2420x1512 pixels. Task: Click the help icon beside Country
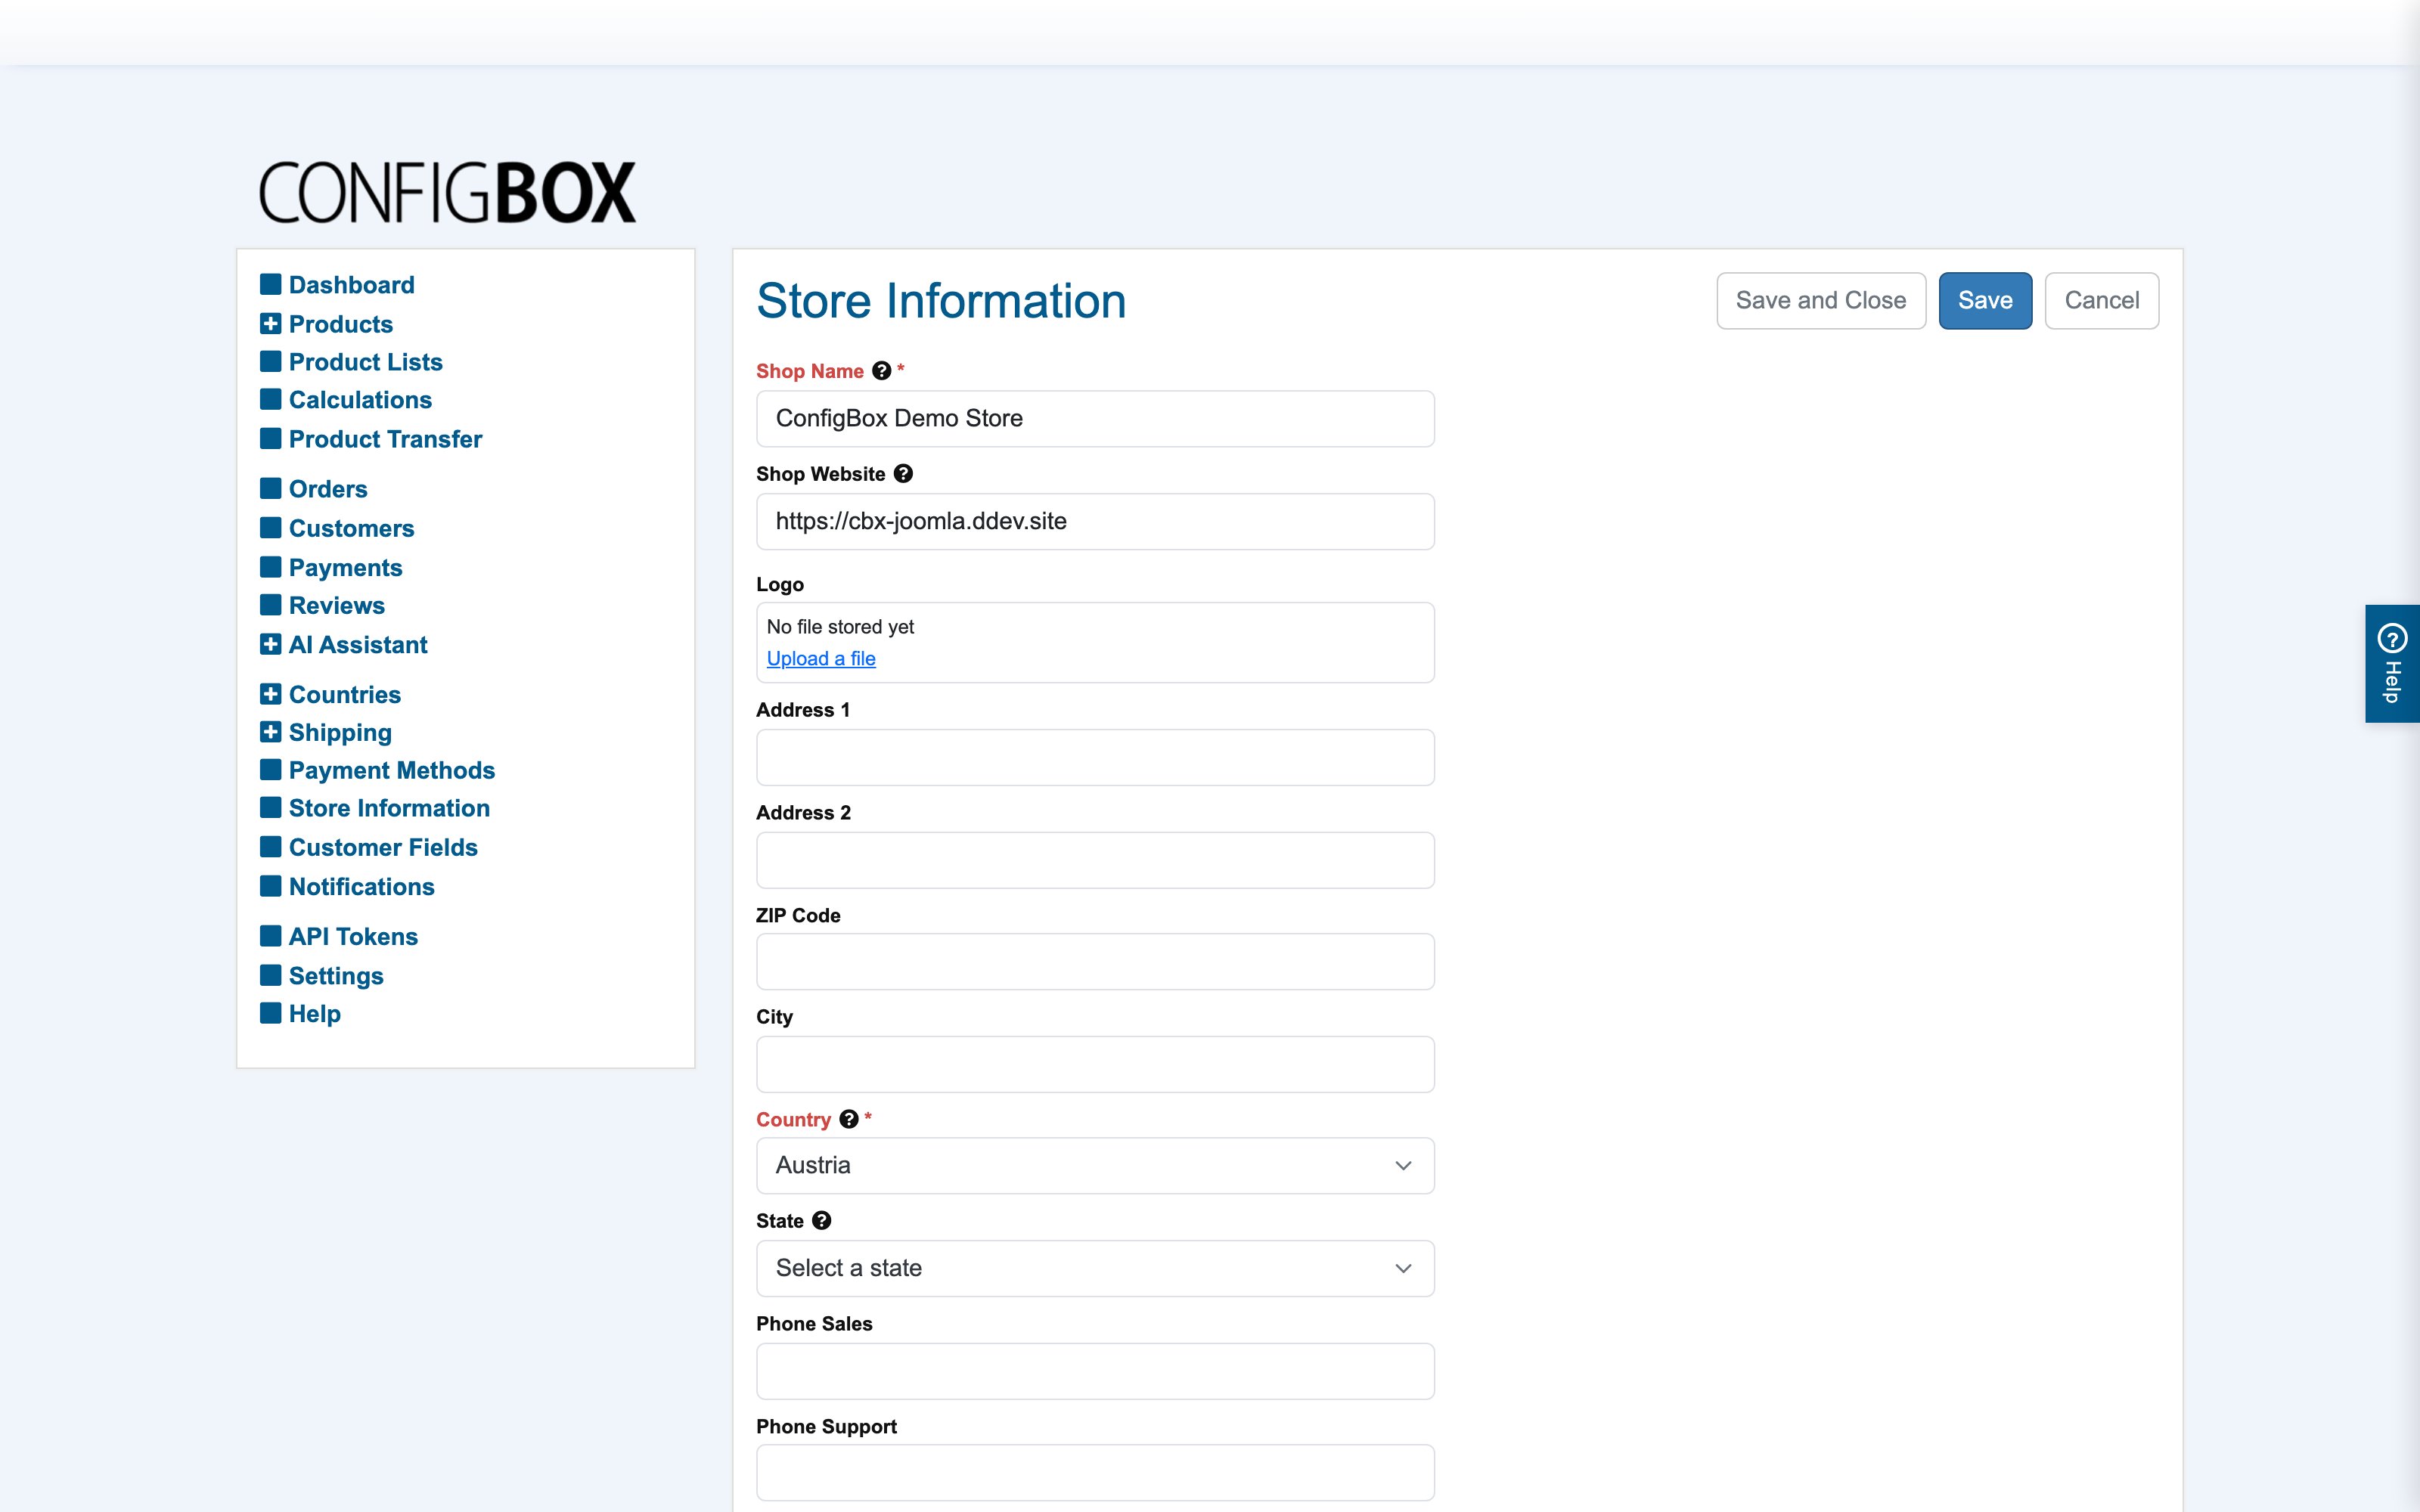tap(849, 1119)
